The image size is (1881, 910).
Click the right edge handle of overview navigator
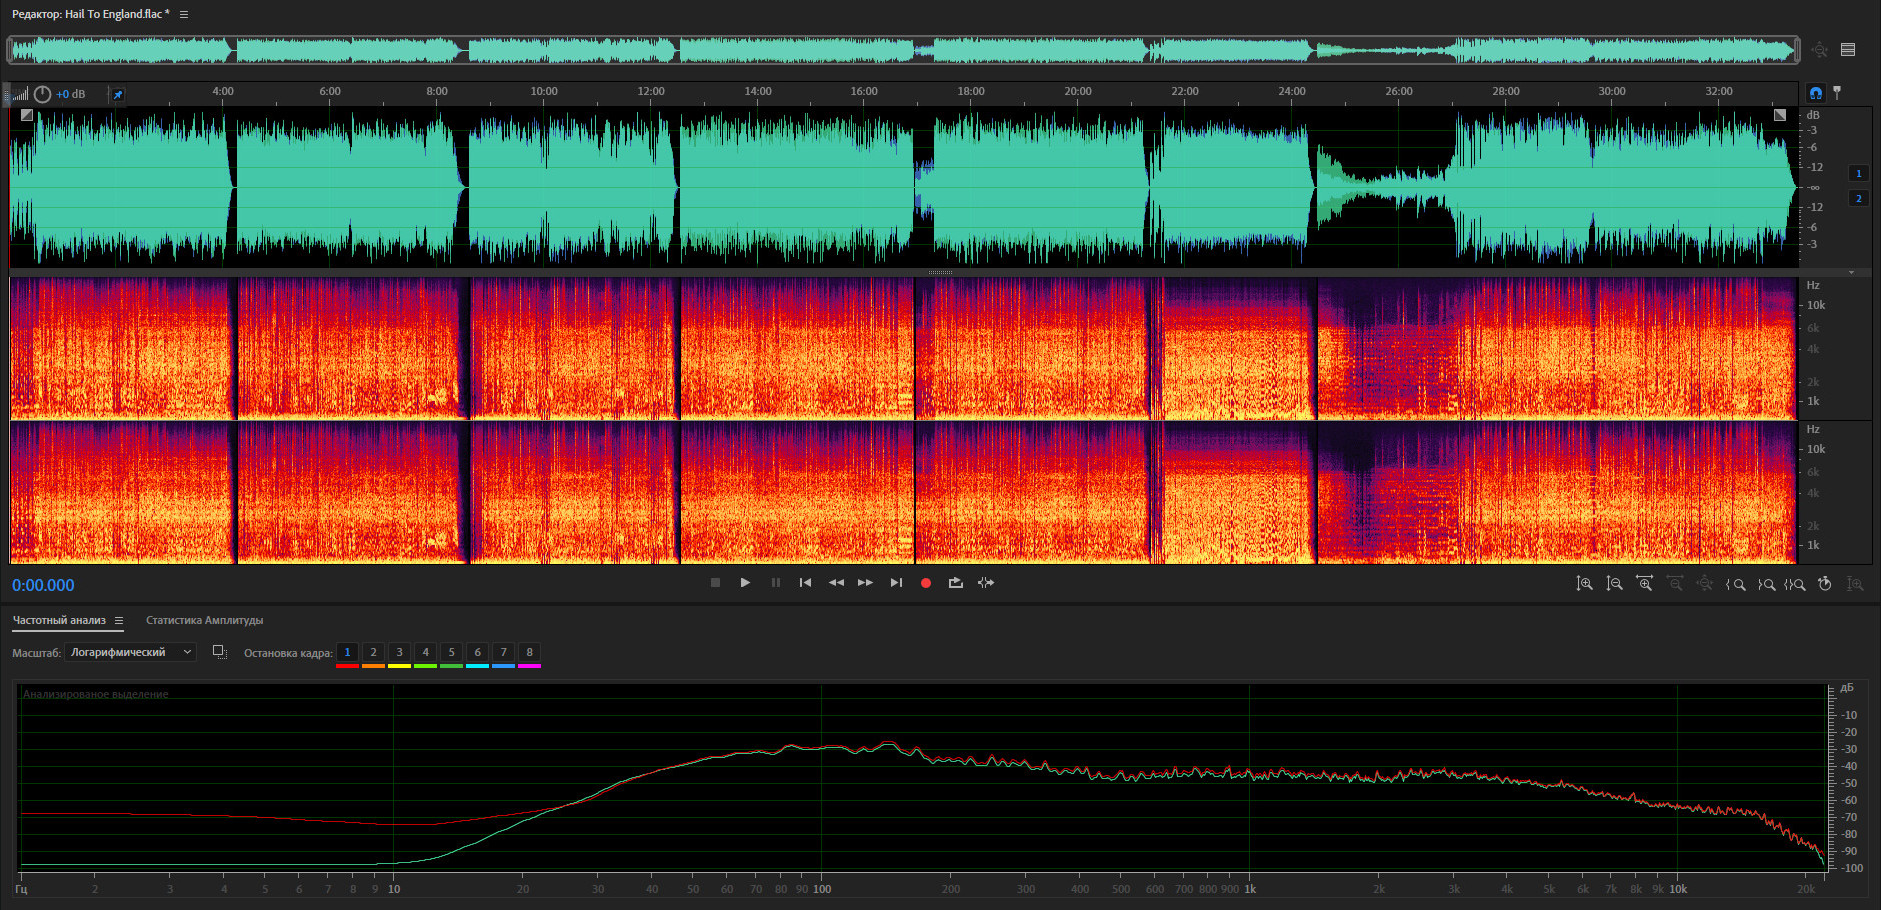pos(1797,49)
